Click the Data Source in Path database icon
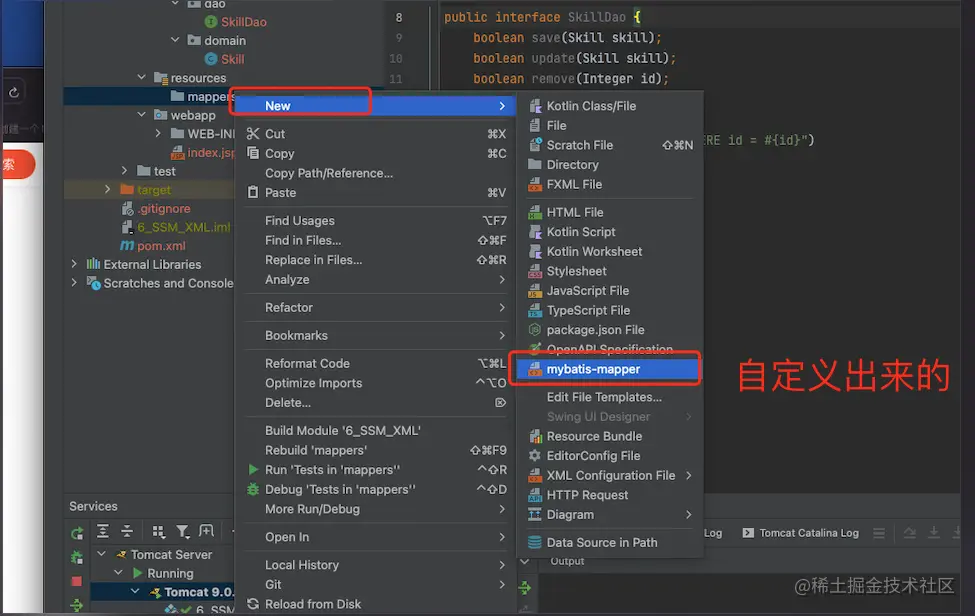Screen dimensions: 975x616 pyautogui.click(x=535, y=543)
